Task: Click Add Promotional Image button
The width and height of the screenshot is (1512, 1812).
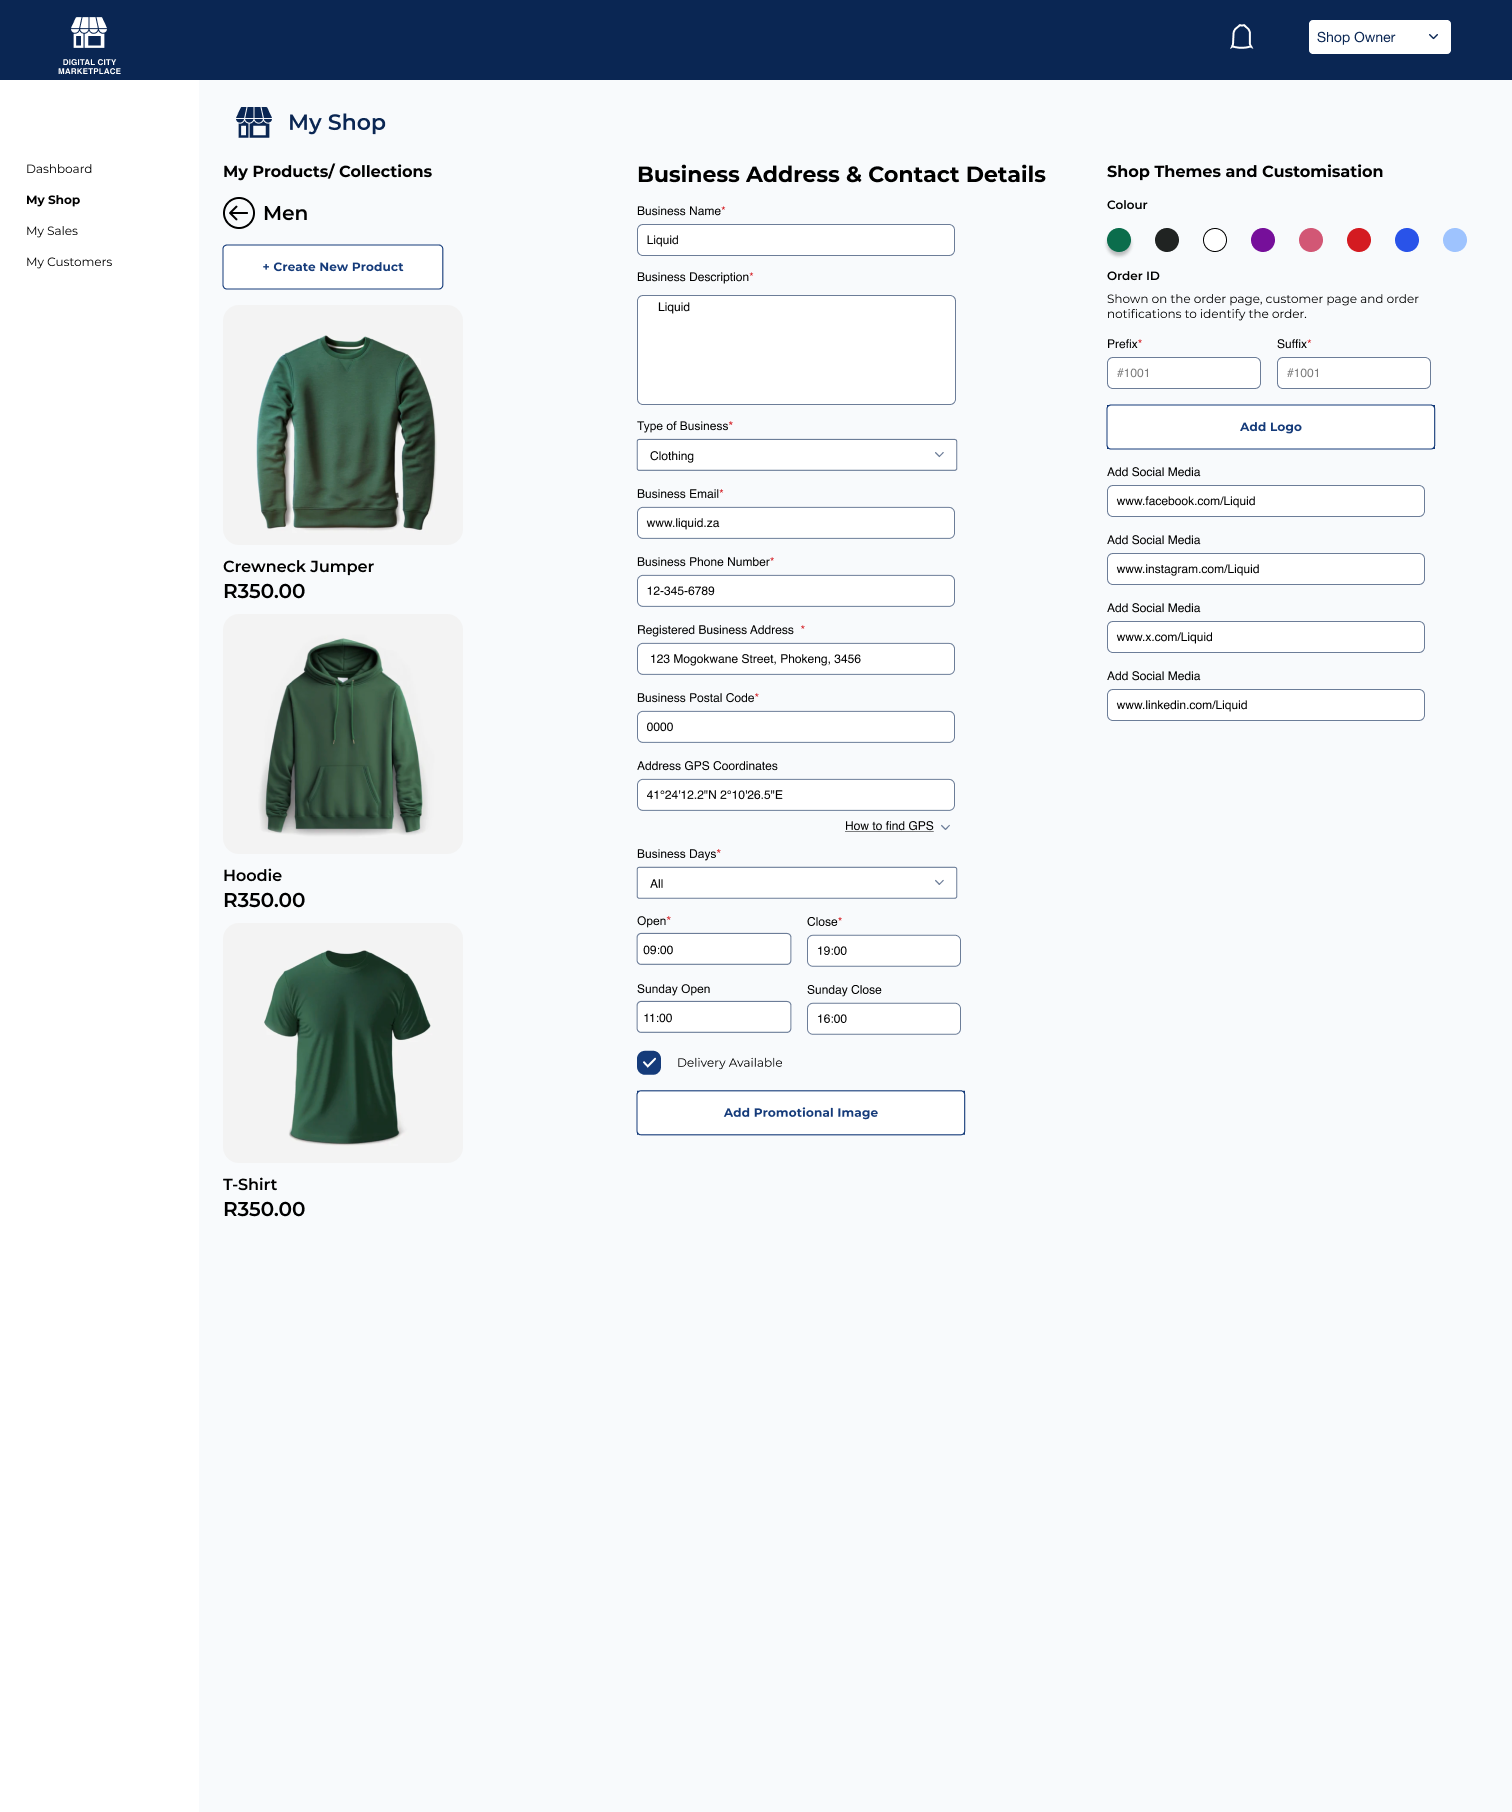Action: [800, 1113]
